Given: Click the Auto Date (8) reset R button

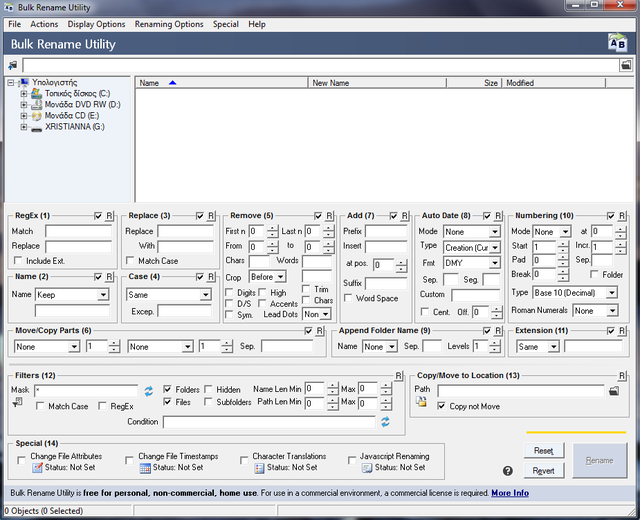Looking at the screenshot, I should [x=498, y=216].
